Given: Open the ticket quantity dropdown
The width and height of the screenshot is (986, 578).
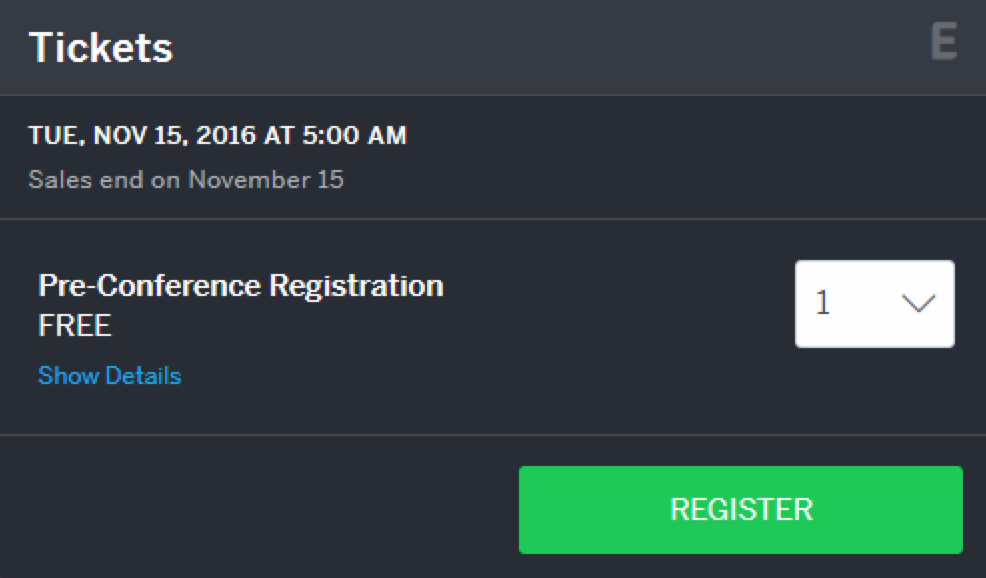Looking at the screenshot, I should (874, 304).
